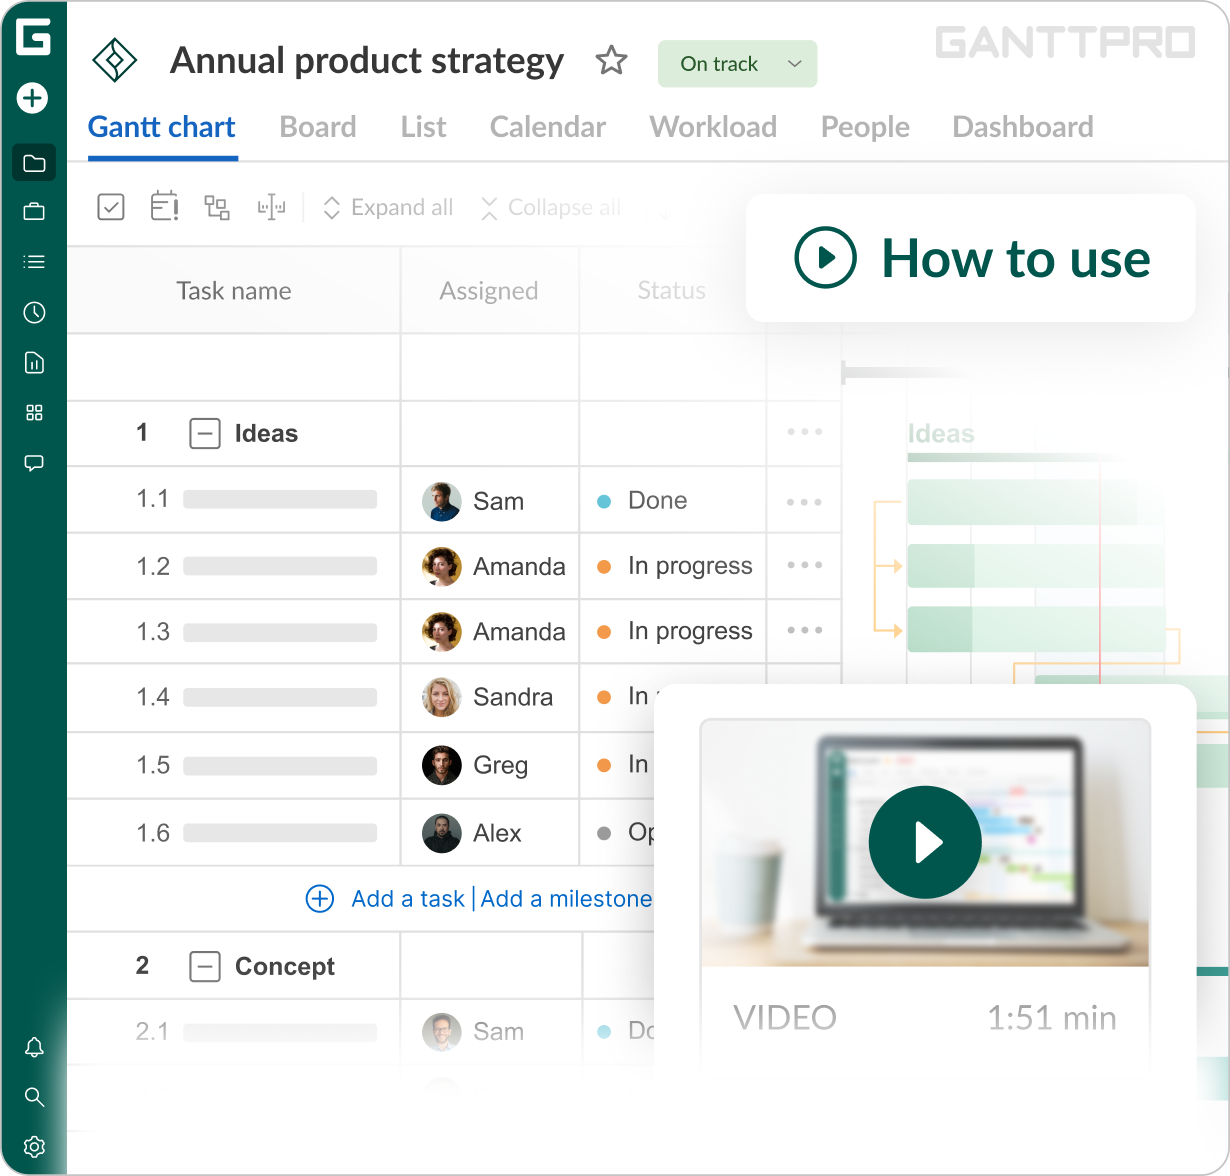Open the three-dot menu for Ideas row

point(804,433)
